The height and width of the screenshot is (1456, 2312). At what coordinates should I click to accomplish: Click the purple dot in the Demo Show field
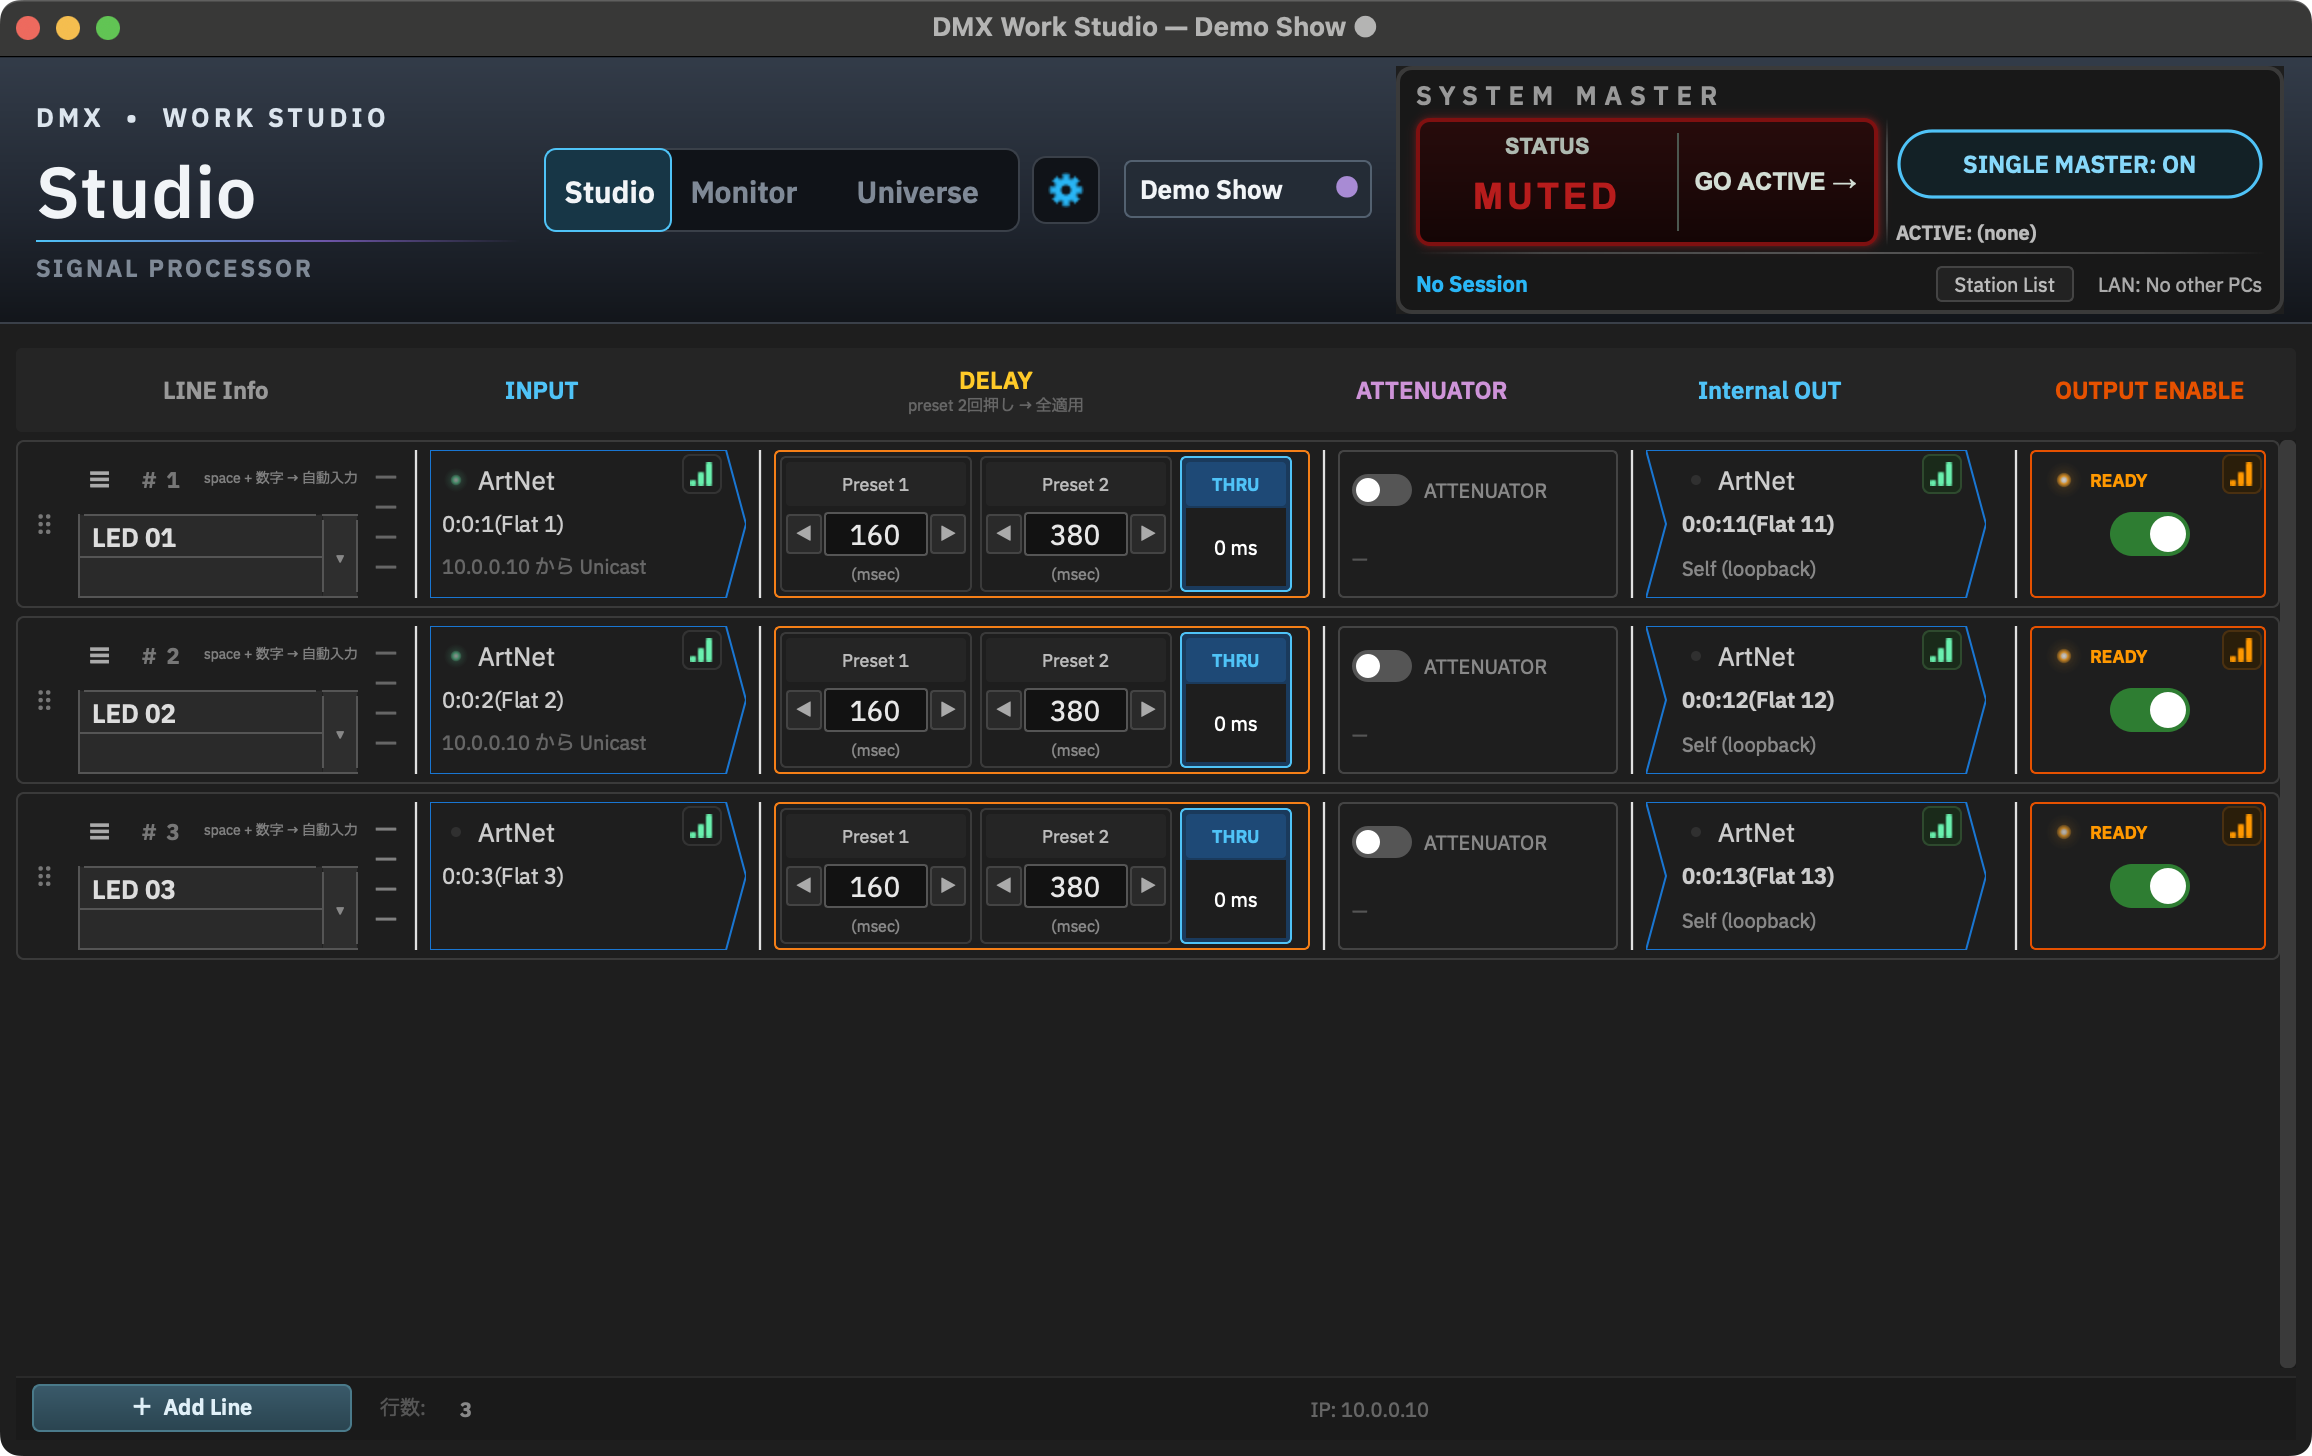coord(1347,187)
